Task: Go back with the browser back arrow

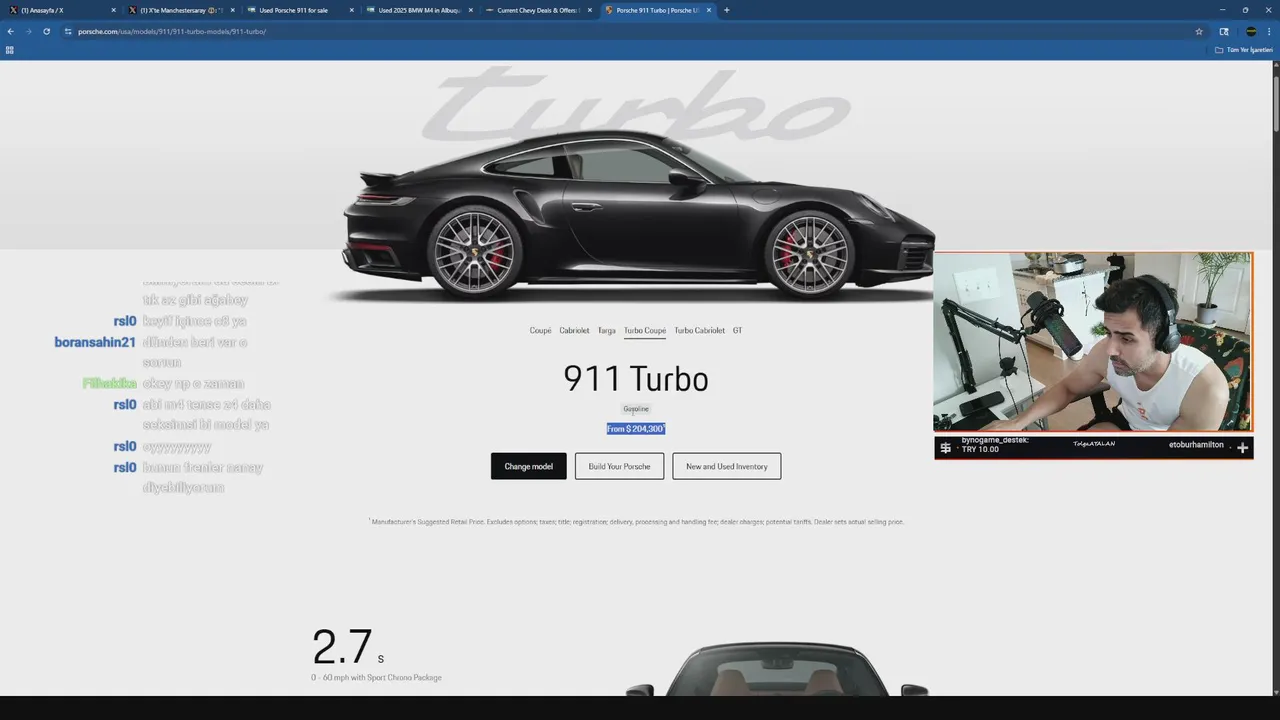Action: (x=10, y=31)
